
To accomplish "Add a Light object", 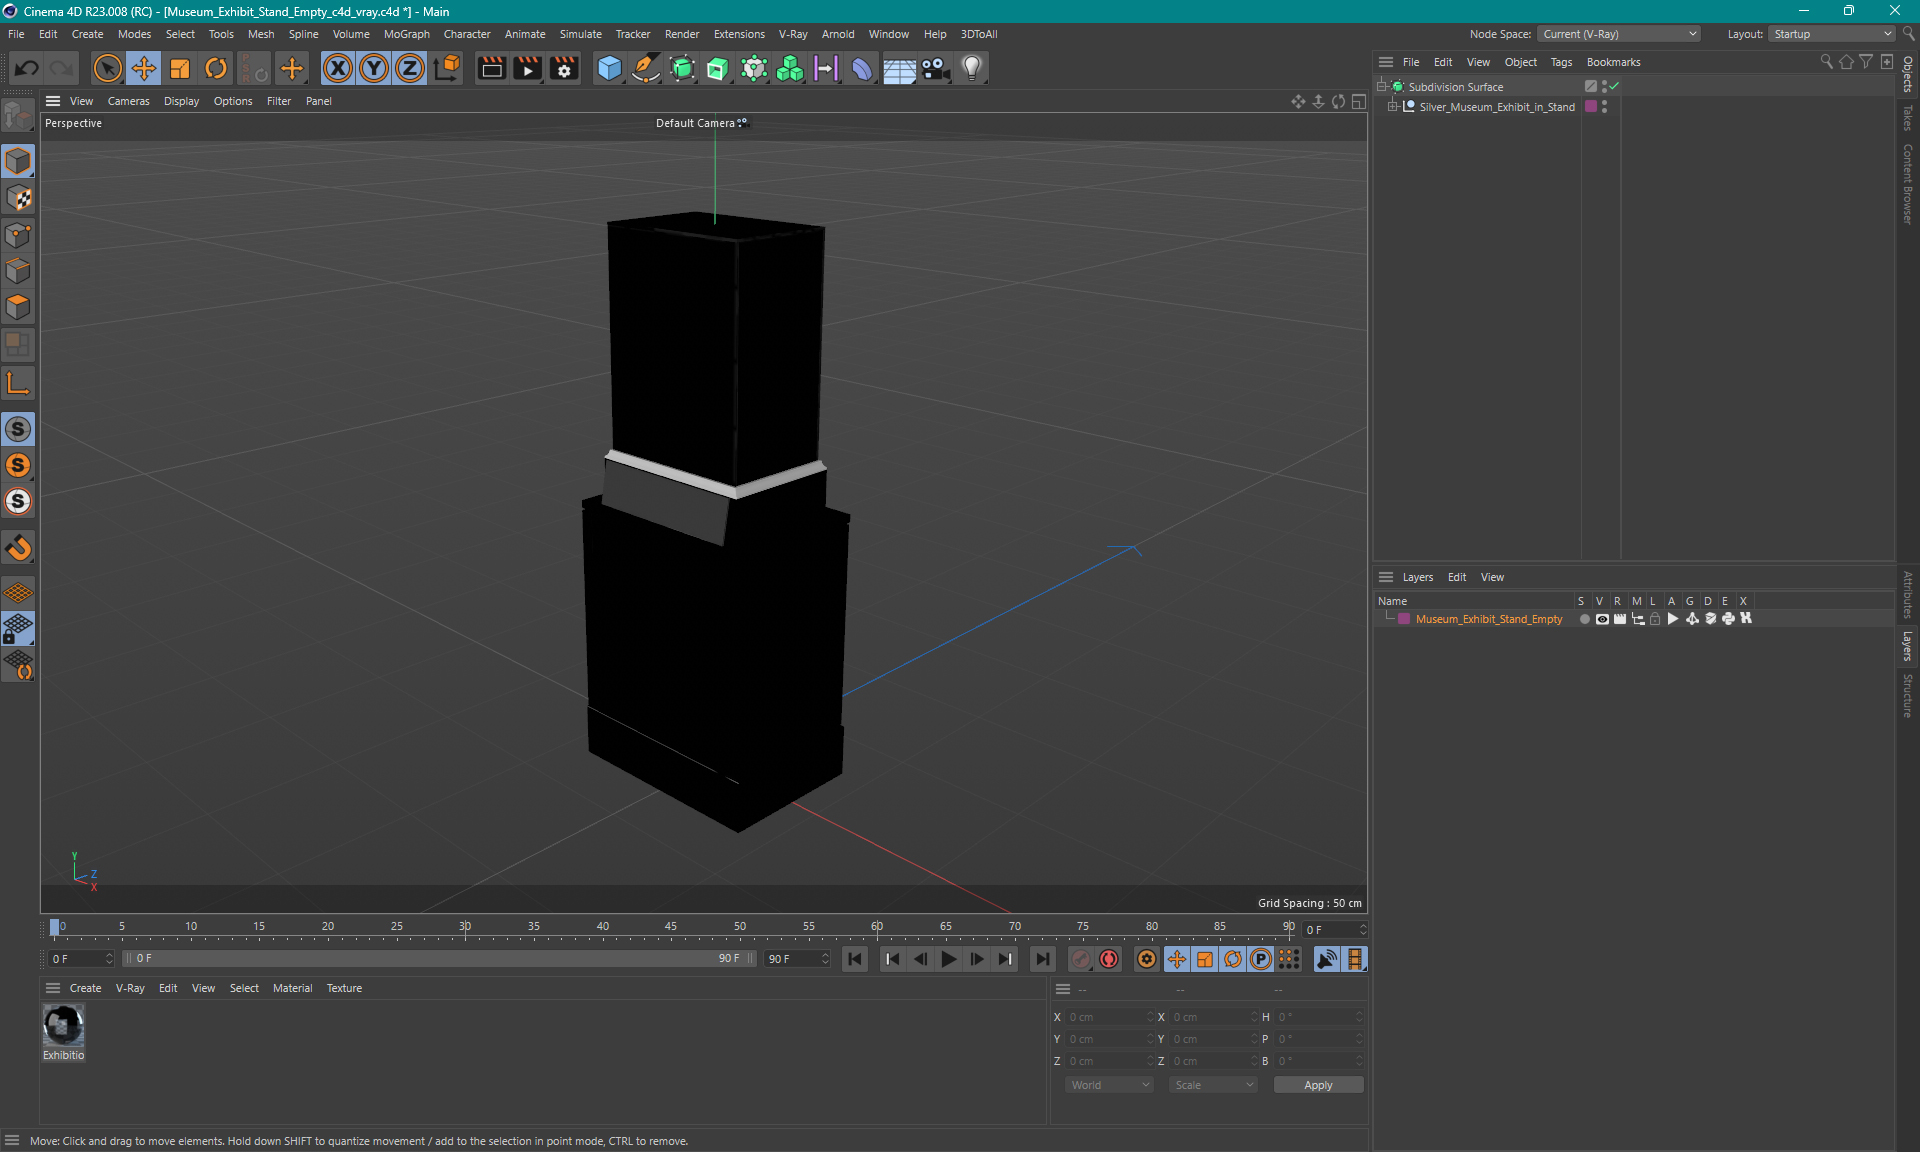I will [971, 68].
